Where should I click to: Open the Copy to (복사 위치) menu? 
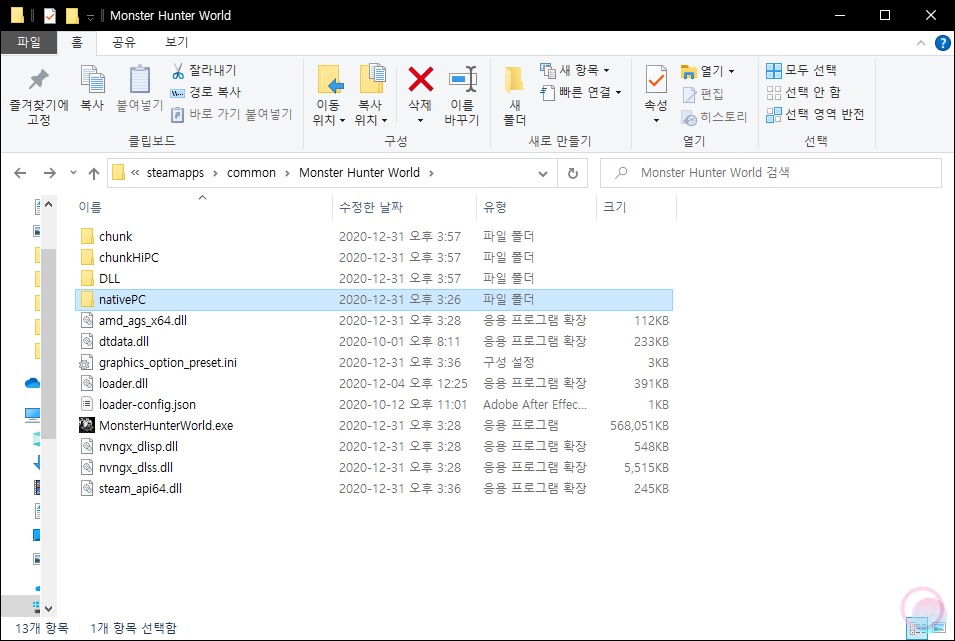point(371,96)
